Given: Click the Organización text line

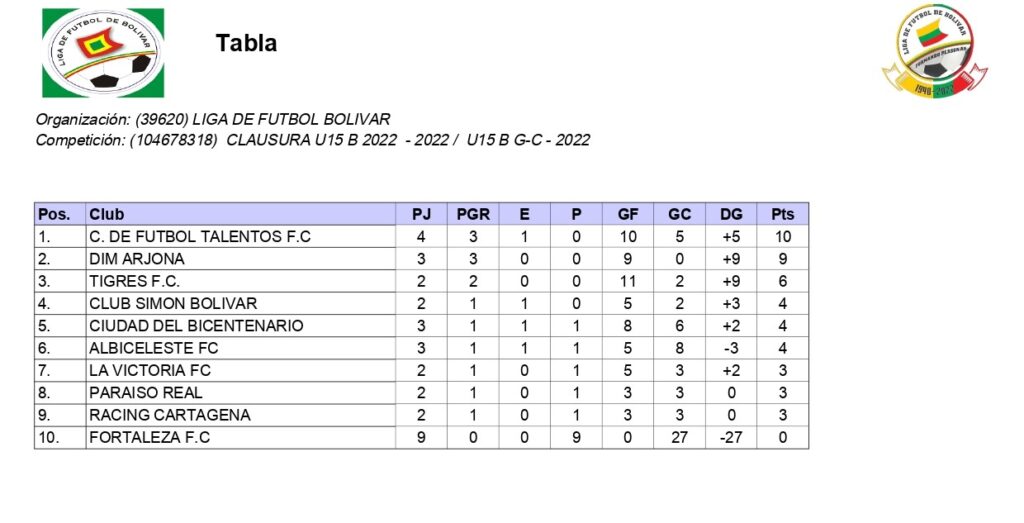Looking at the screenshot, I should (213, 120).
